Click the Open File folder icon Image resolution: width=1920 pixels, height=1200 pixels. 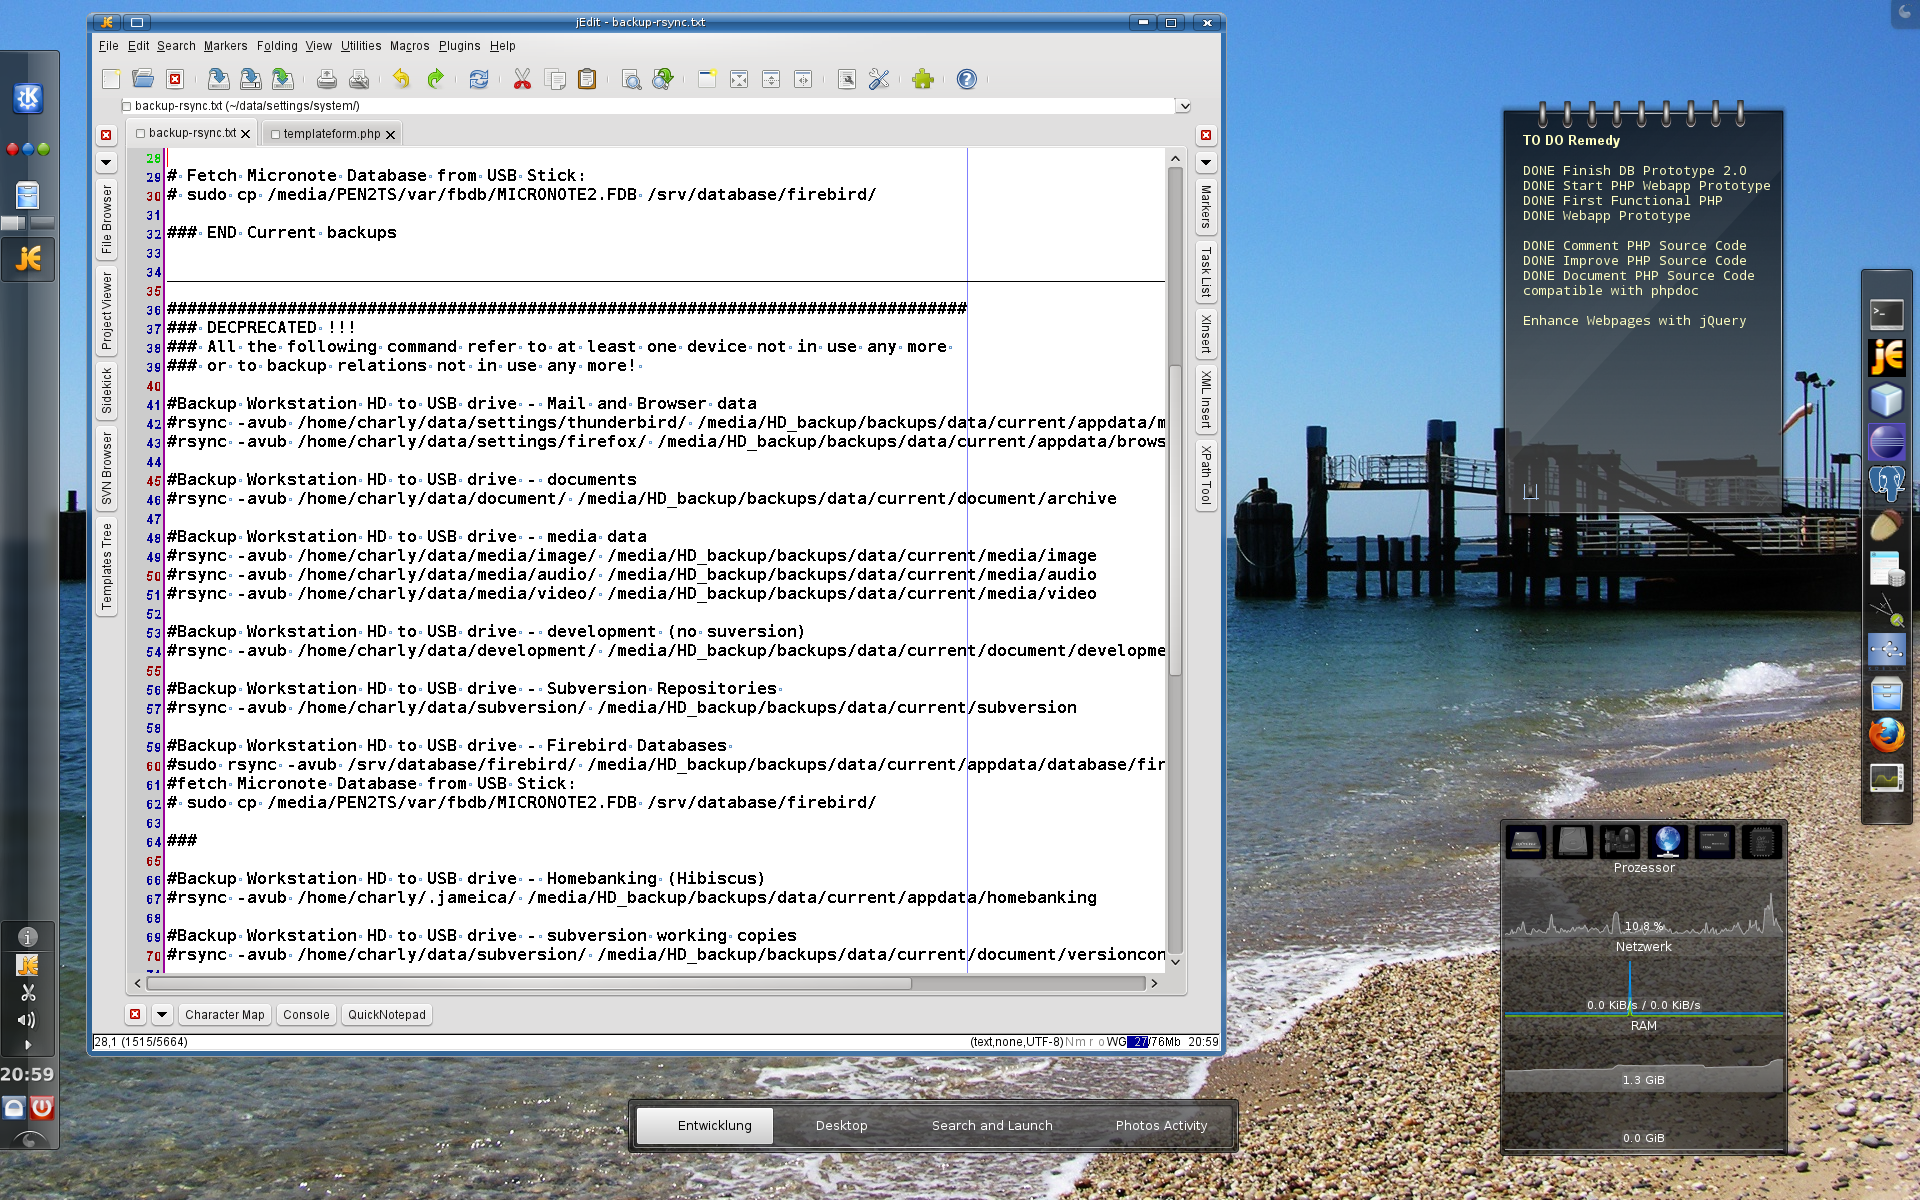[x=143, y=79]
